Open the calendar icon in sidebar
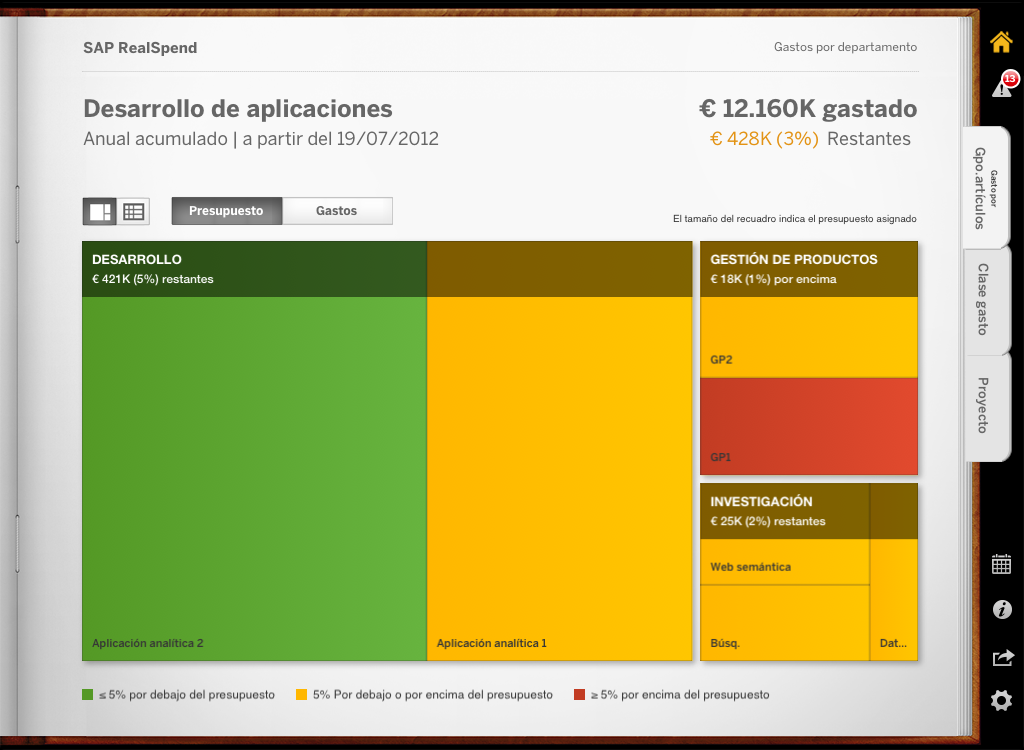The width and height of the screenshot is (1024, 750). tap(1001, 564)
